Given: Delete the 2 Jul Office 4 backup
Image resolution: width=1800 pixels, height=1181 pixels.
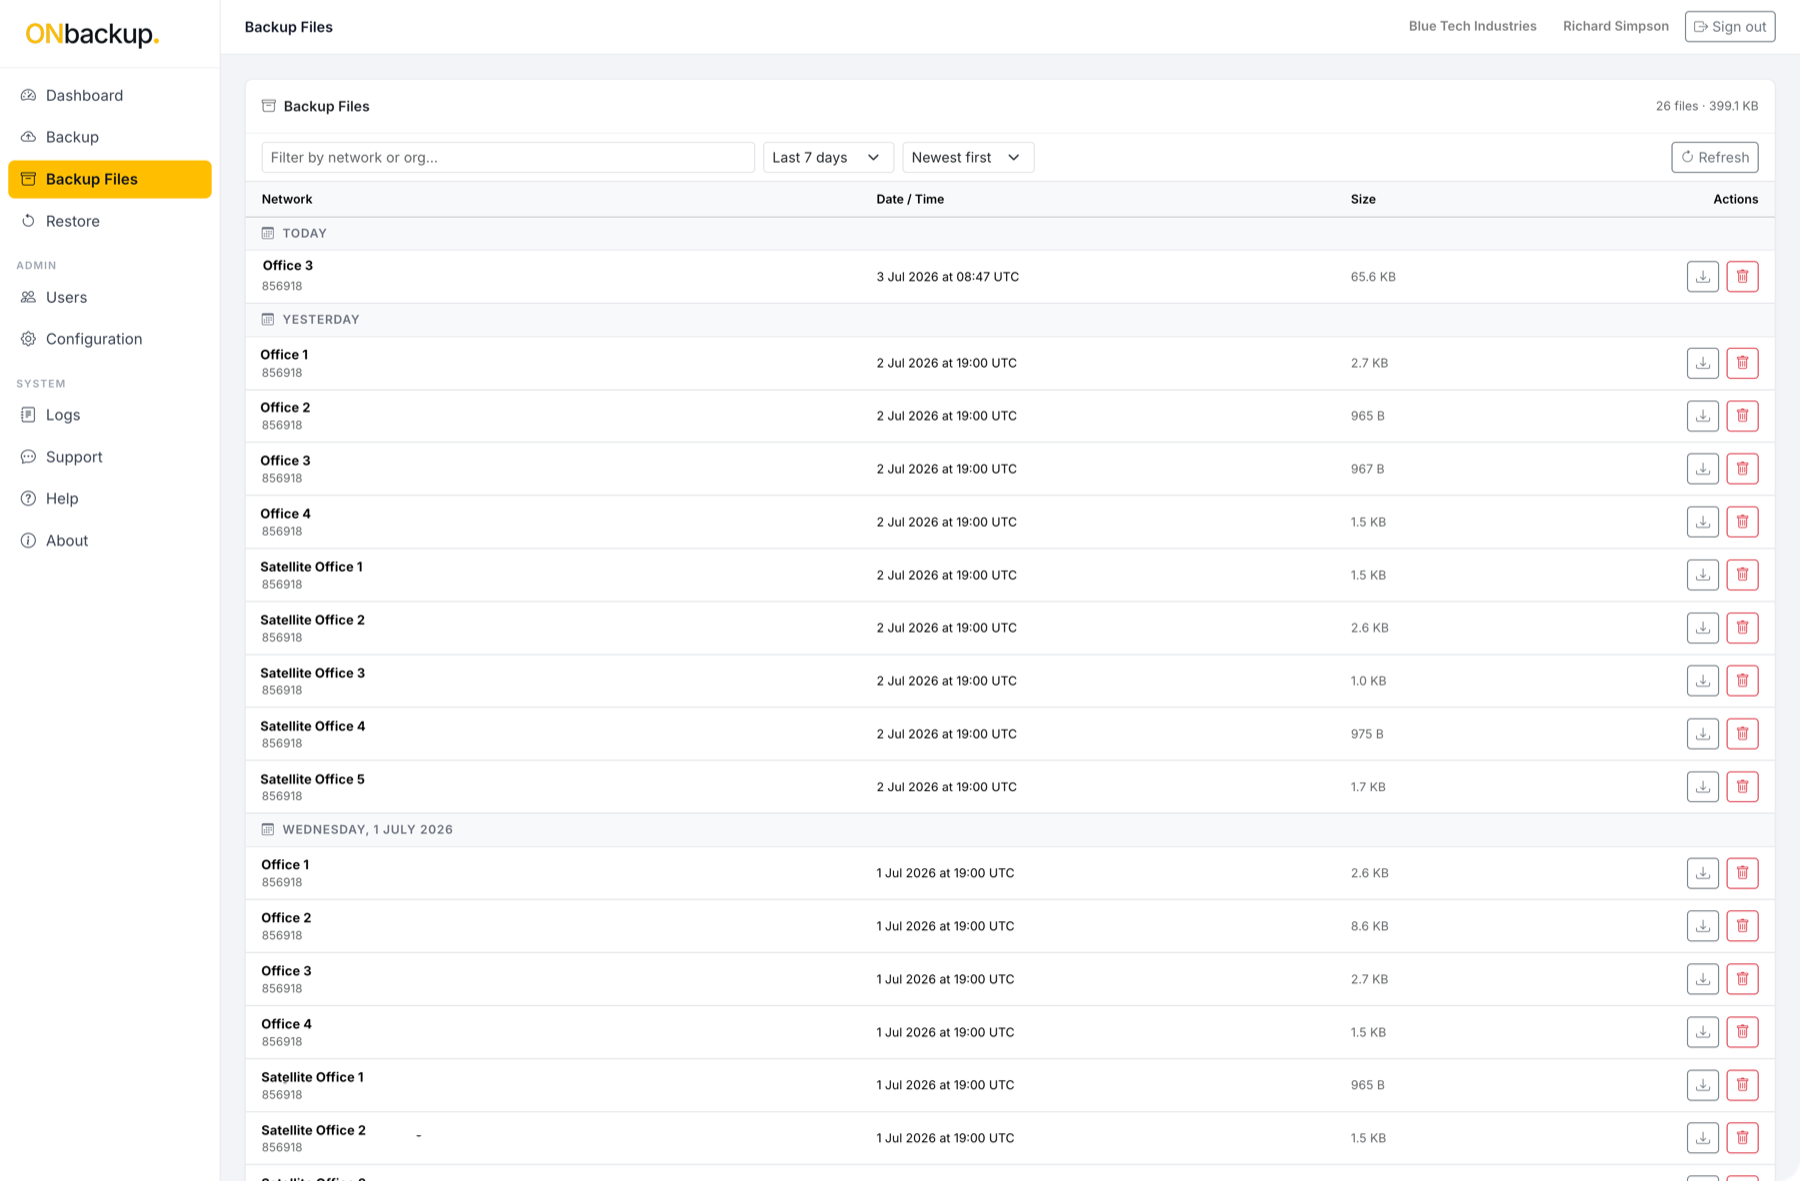Looking at the screenshot, I should (x=1742, y=522).
